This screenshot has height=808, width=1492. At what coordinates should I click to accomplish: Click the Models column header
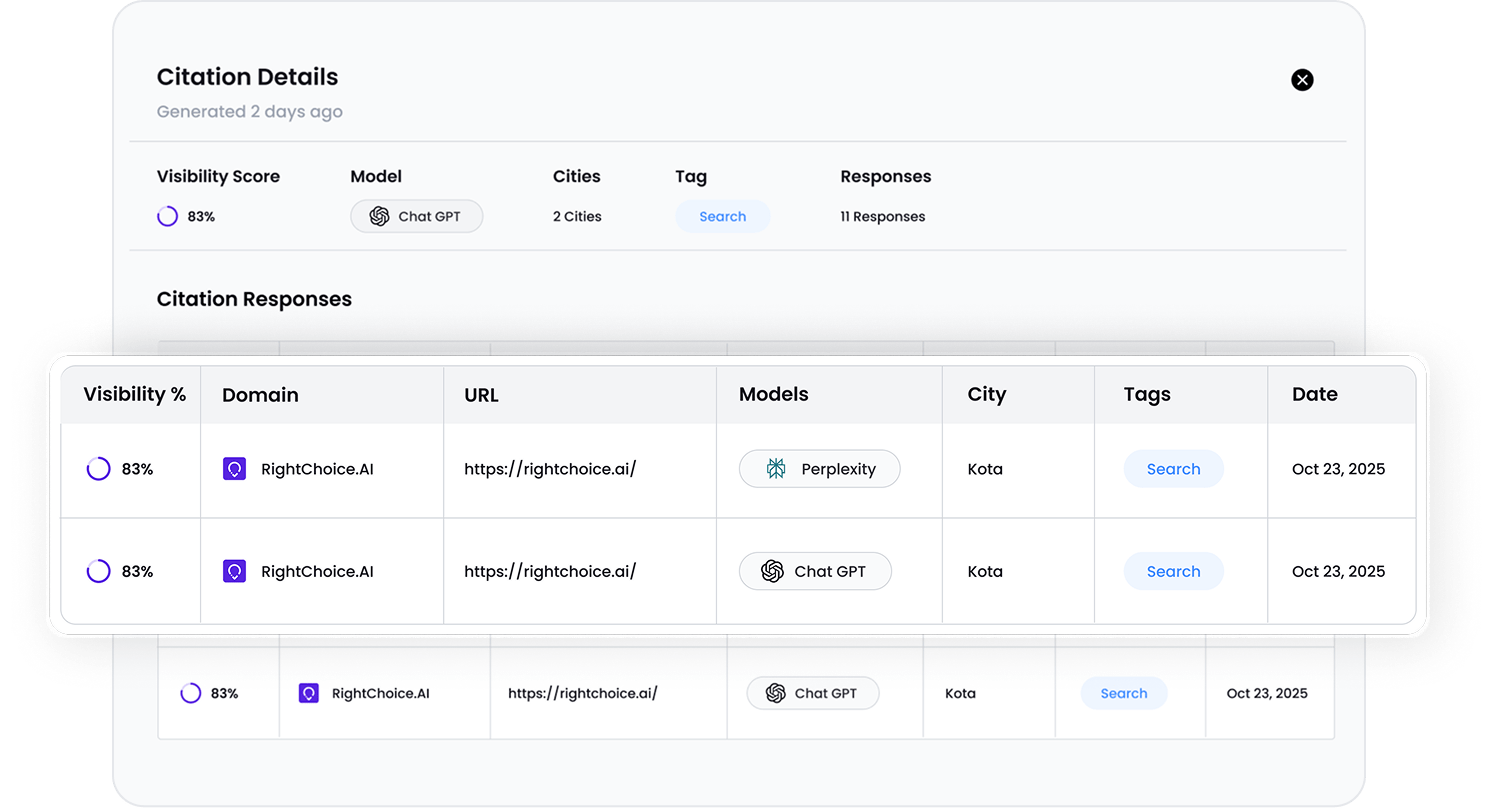(x=773, y=394)
